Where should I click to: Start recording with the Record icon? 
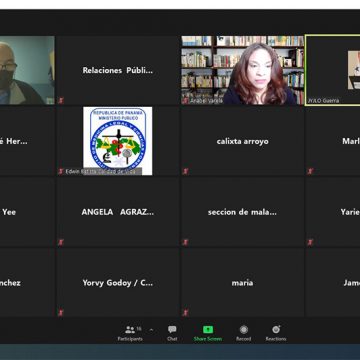(x=244, y=330)
